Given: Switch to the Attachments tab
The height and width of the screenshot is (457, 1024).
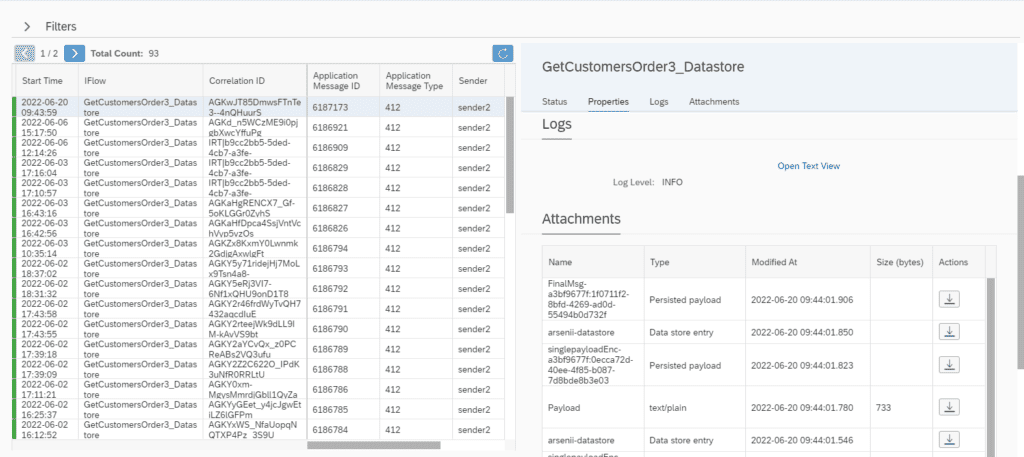Looking at the screenshot, I should click(714, 102).
